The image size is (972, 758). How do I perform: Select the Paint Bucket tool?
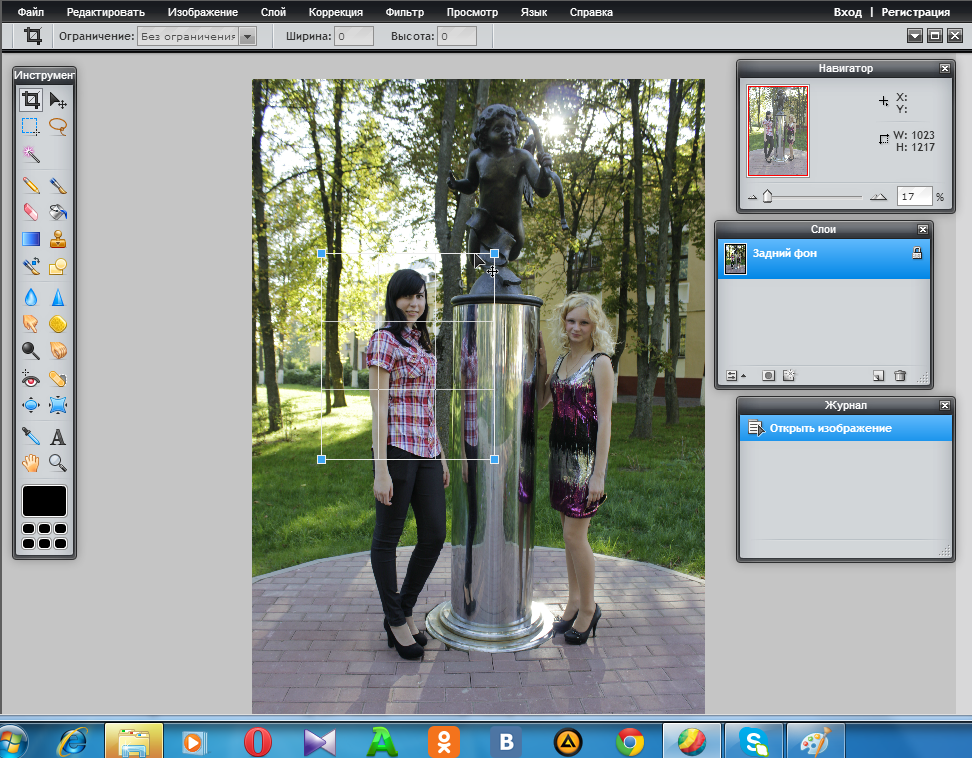(x=58, y=212)
